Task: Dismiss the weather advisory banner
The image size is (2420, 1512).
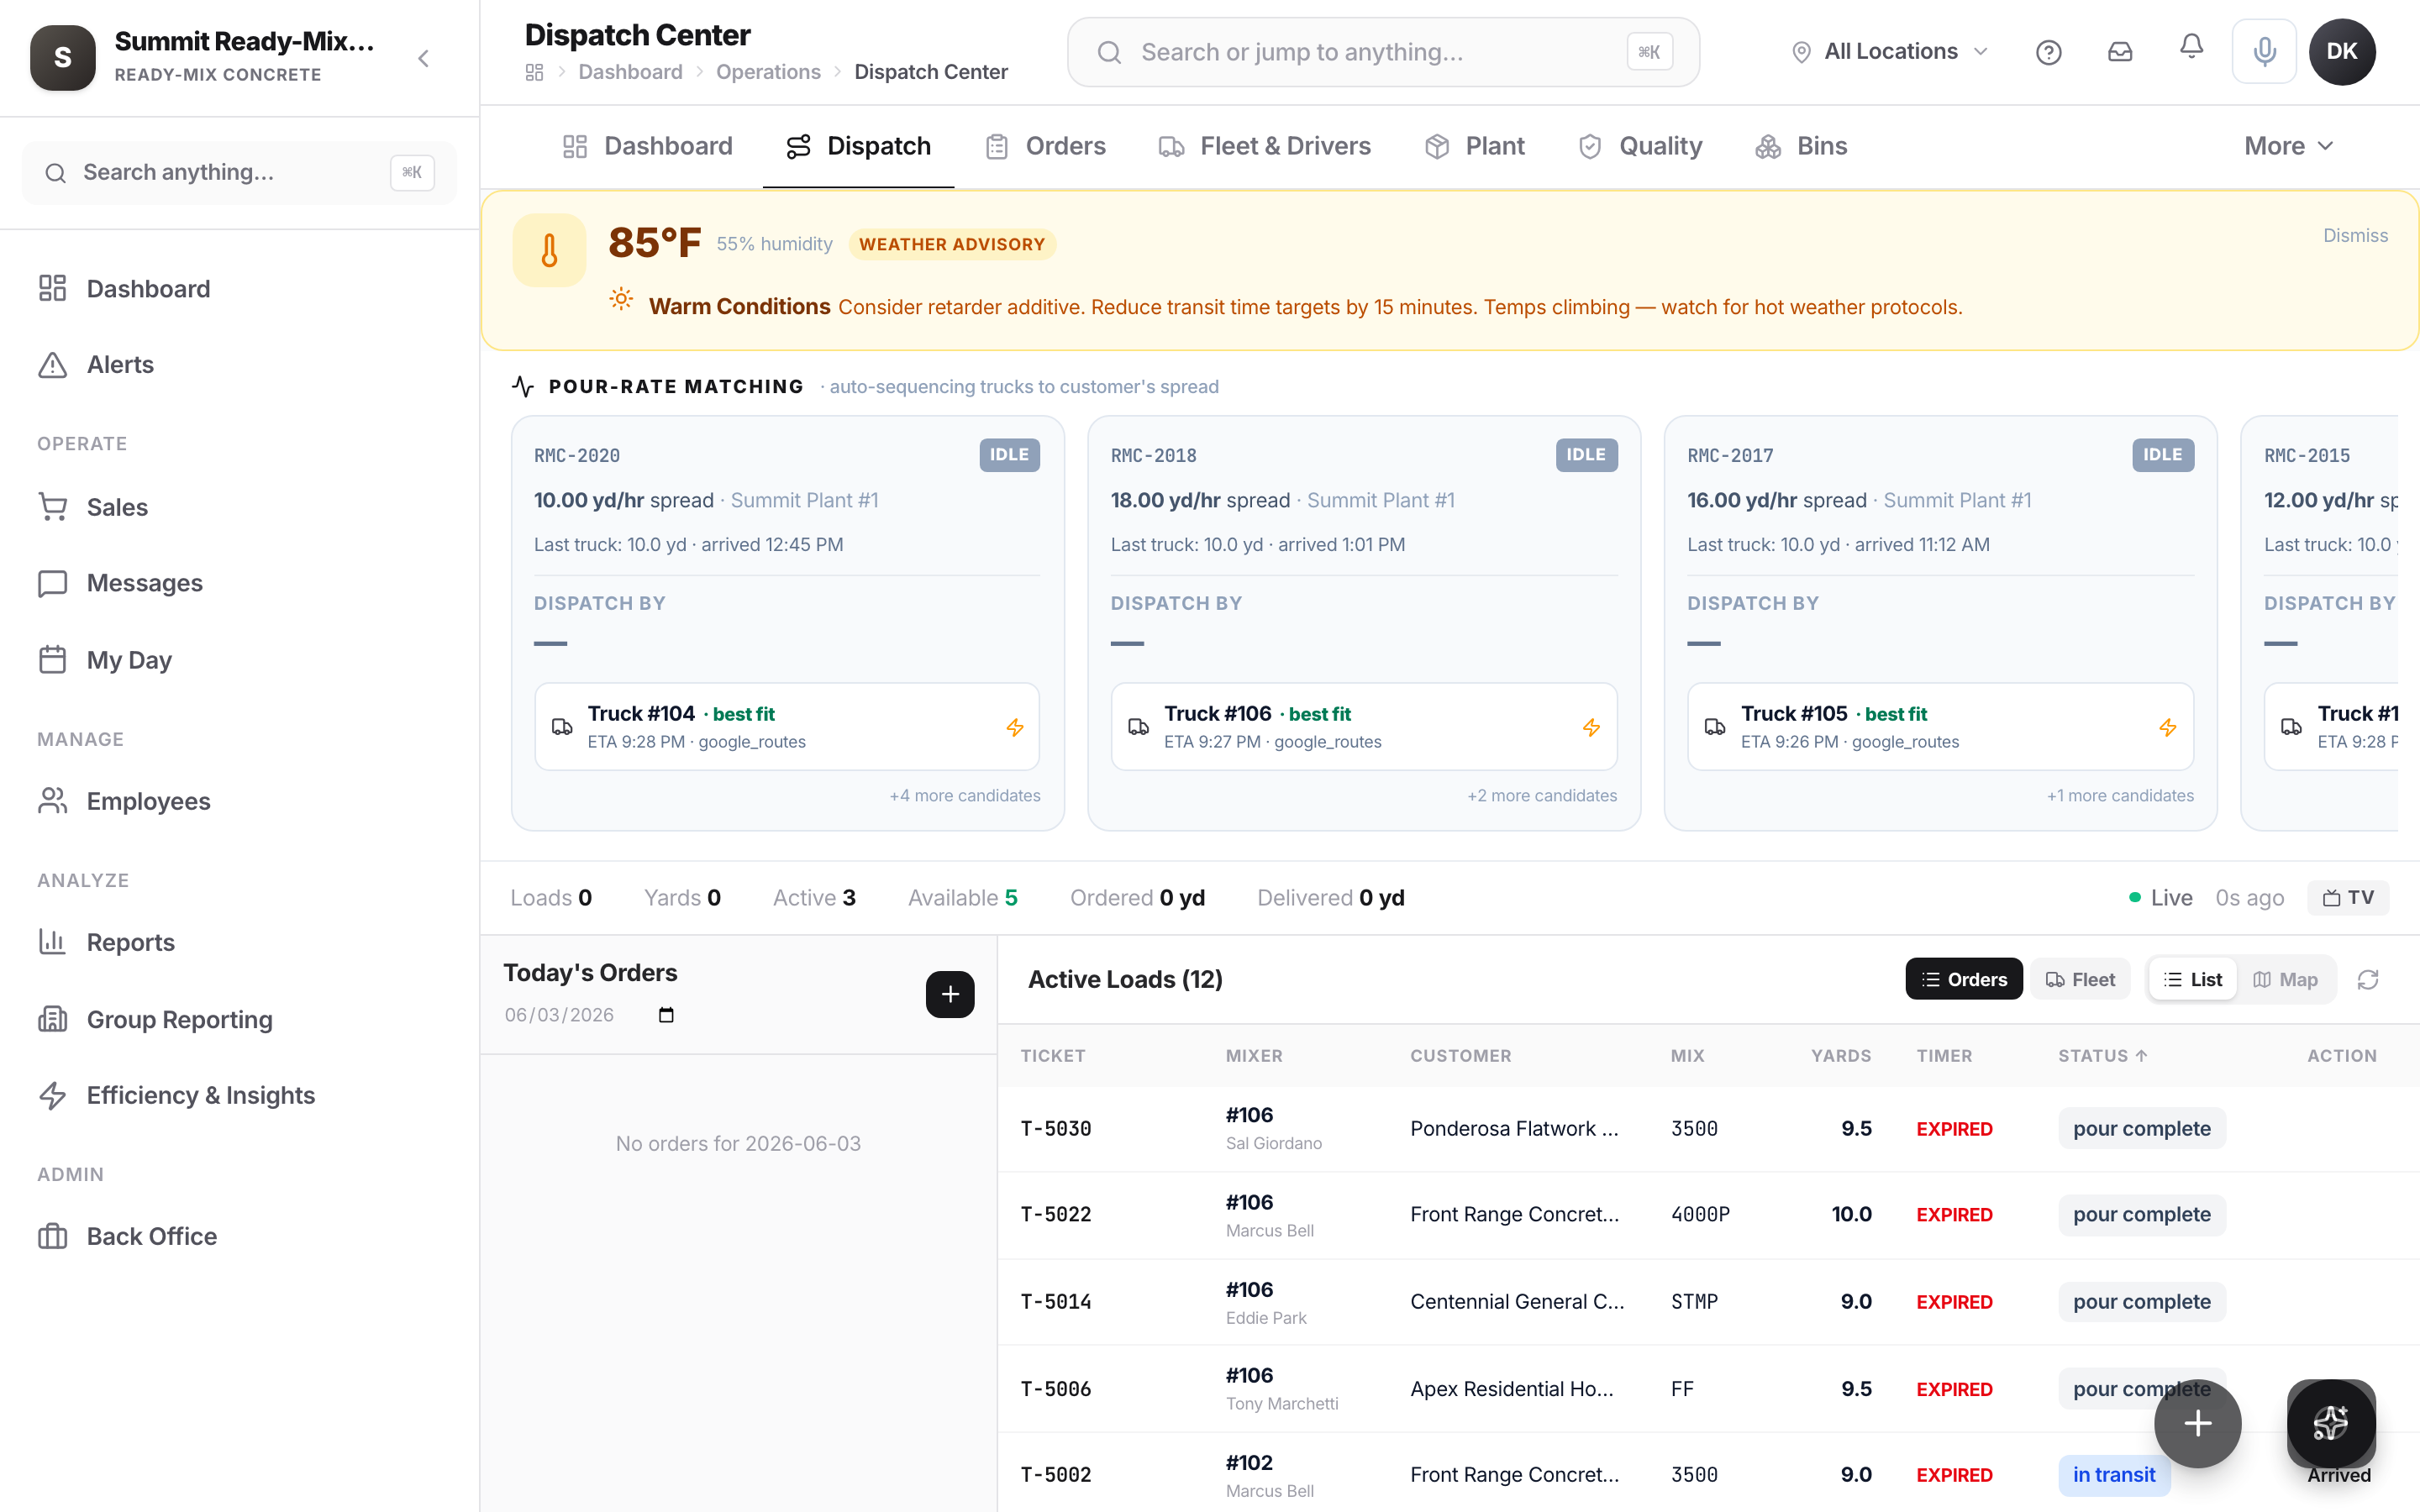Action: pyautogui.click(x=2355, y=235)
